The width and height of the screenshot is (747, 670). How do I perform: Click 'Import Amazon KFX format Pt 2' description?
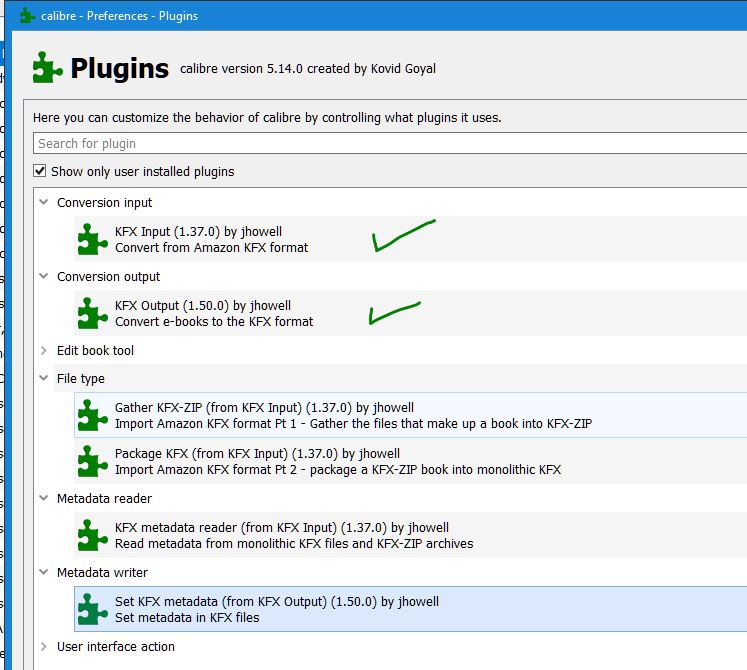(338, 469)
